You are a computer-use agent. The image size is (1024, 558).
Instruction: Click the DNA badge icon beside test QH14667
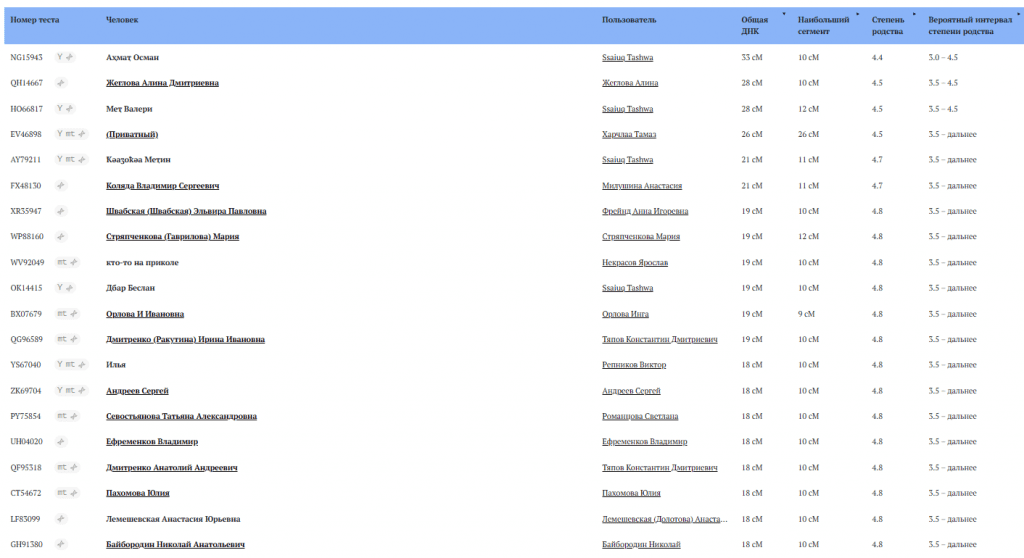(61, 83)
